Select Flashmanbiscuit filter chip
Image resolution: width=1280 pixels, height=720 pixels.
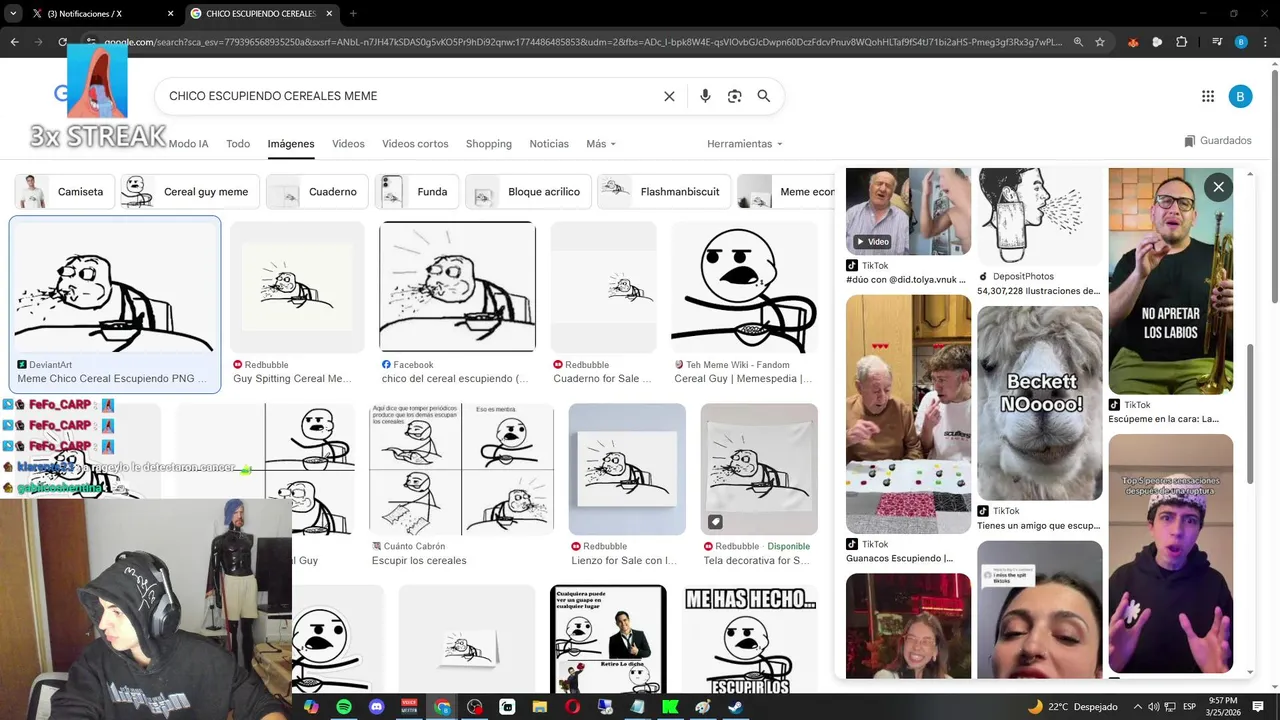(x=664, y=192)
